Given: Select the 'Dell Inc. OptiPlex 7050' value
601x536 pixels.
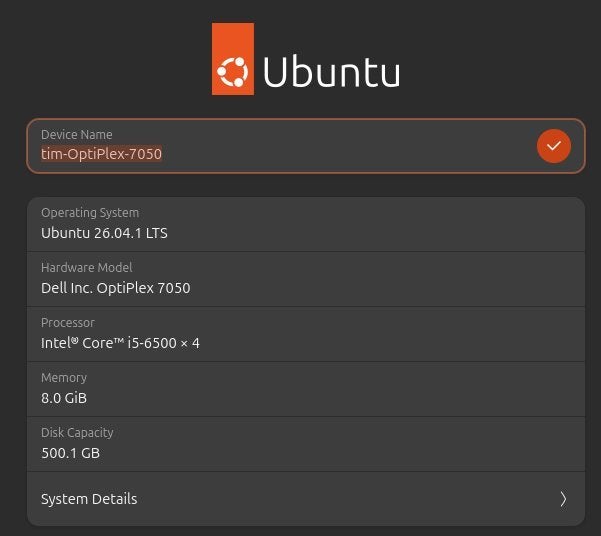Looking at the screenshot, I should (x=116, y=288).
